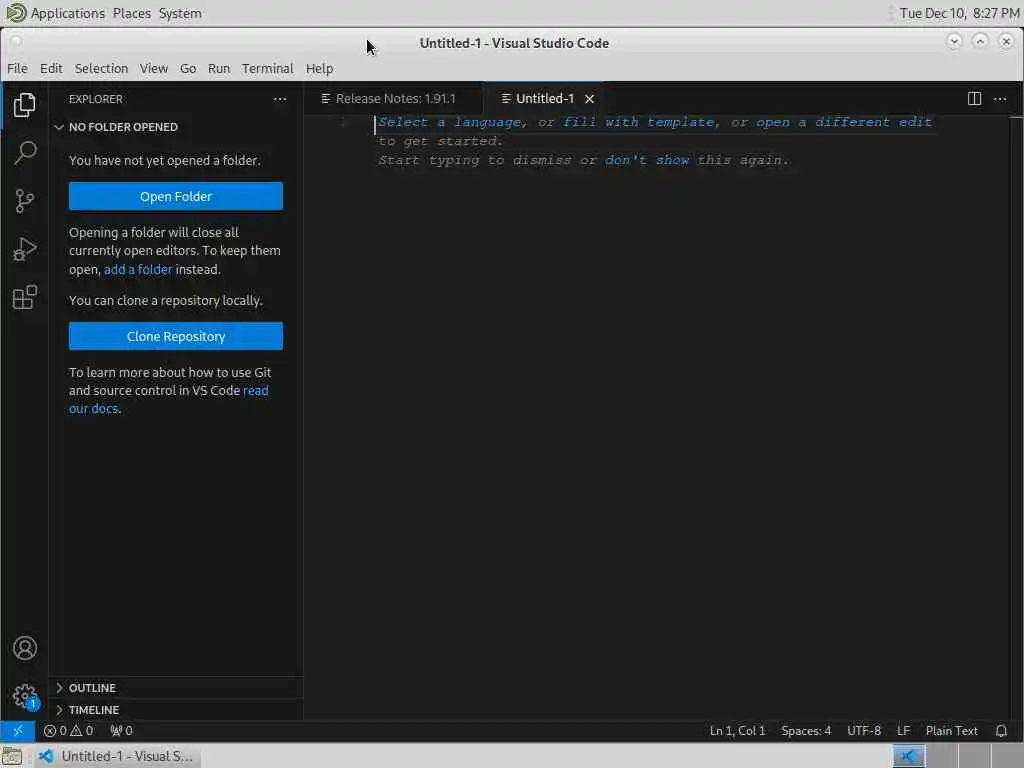Expand the Timeline section
Image resolution: width=1024 pixels, height=768 pixels.
point(176,710)
